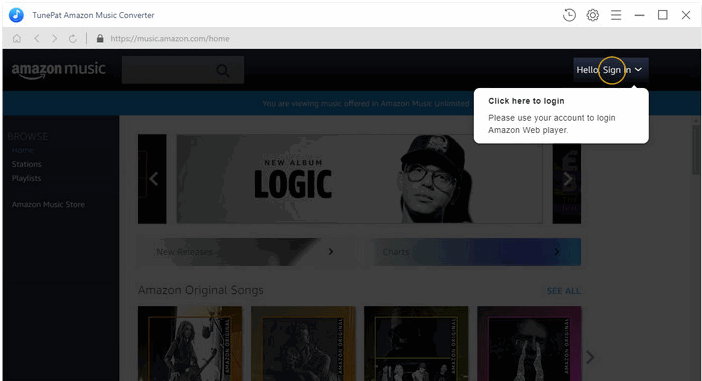The height and width of the screenshot is (381, 702).
Task: Open Amazon Music Store link
Action: coord(48,204)
